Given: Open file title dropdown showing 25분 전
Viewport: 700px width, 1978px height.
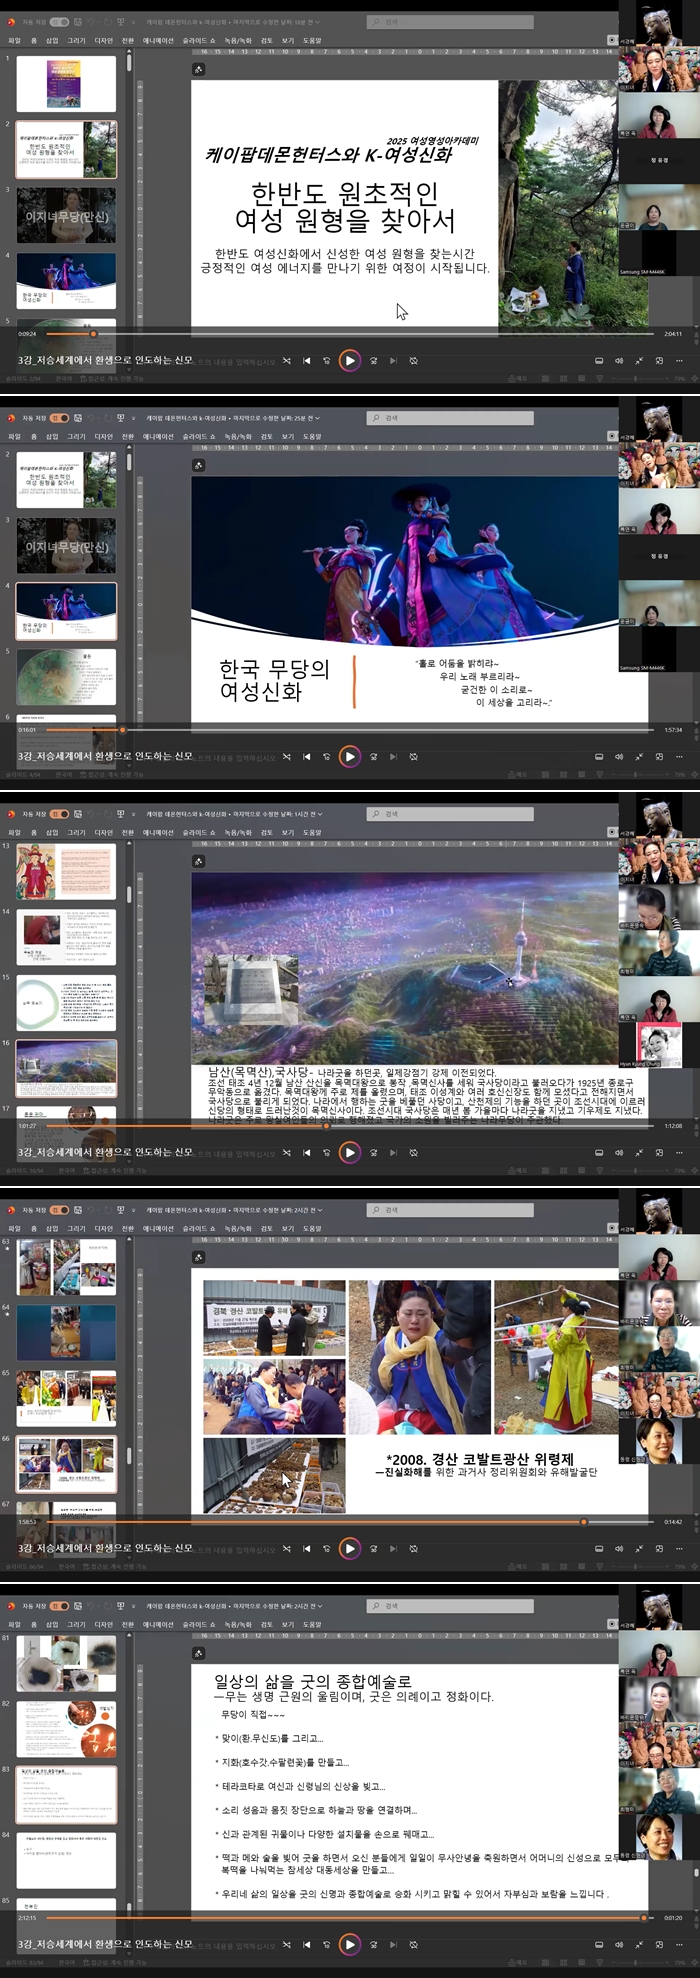Looking at the screenshot, I should coord(317,418).
